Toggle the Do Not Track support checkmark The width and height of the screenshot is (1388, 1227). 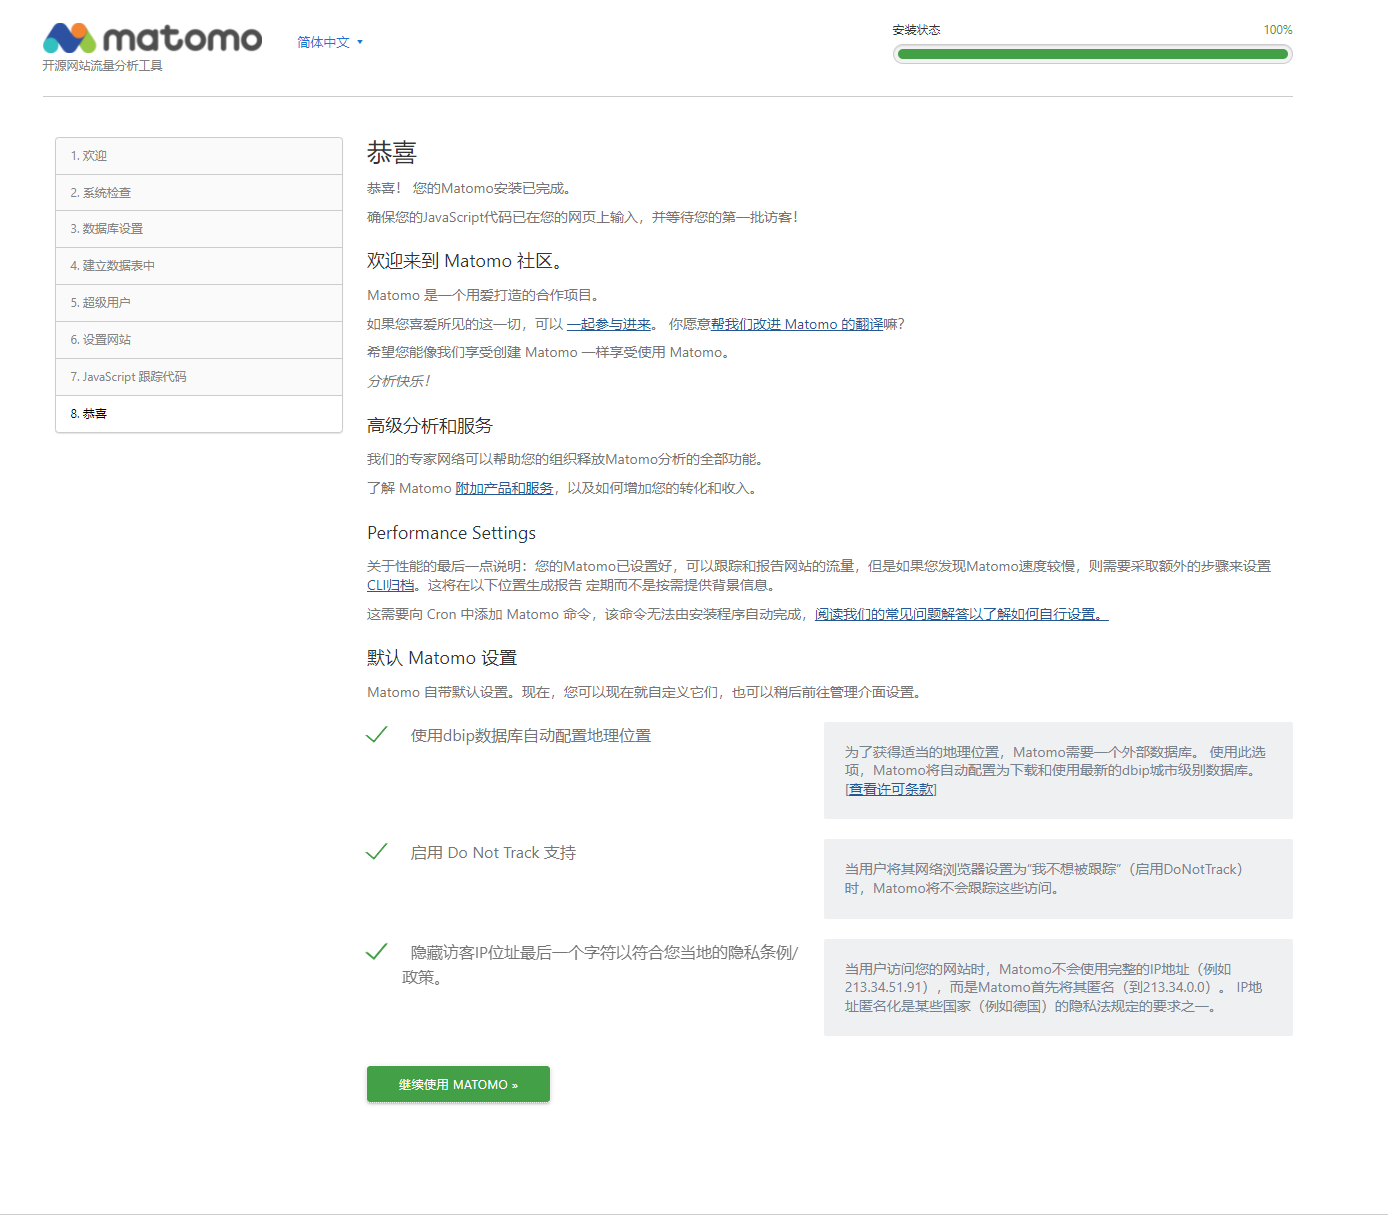377,852
